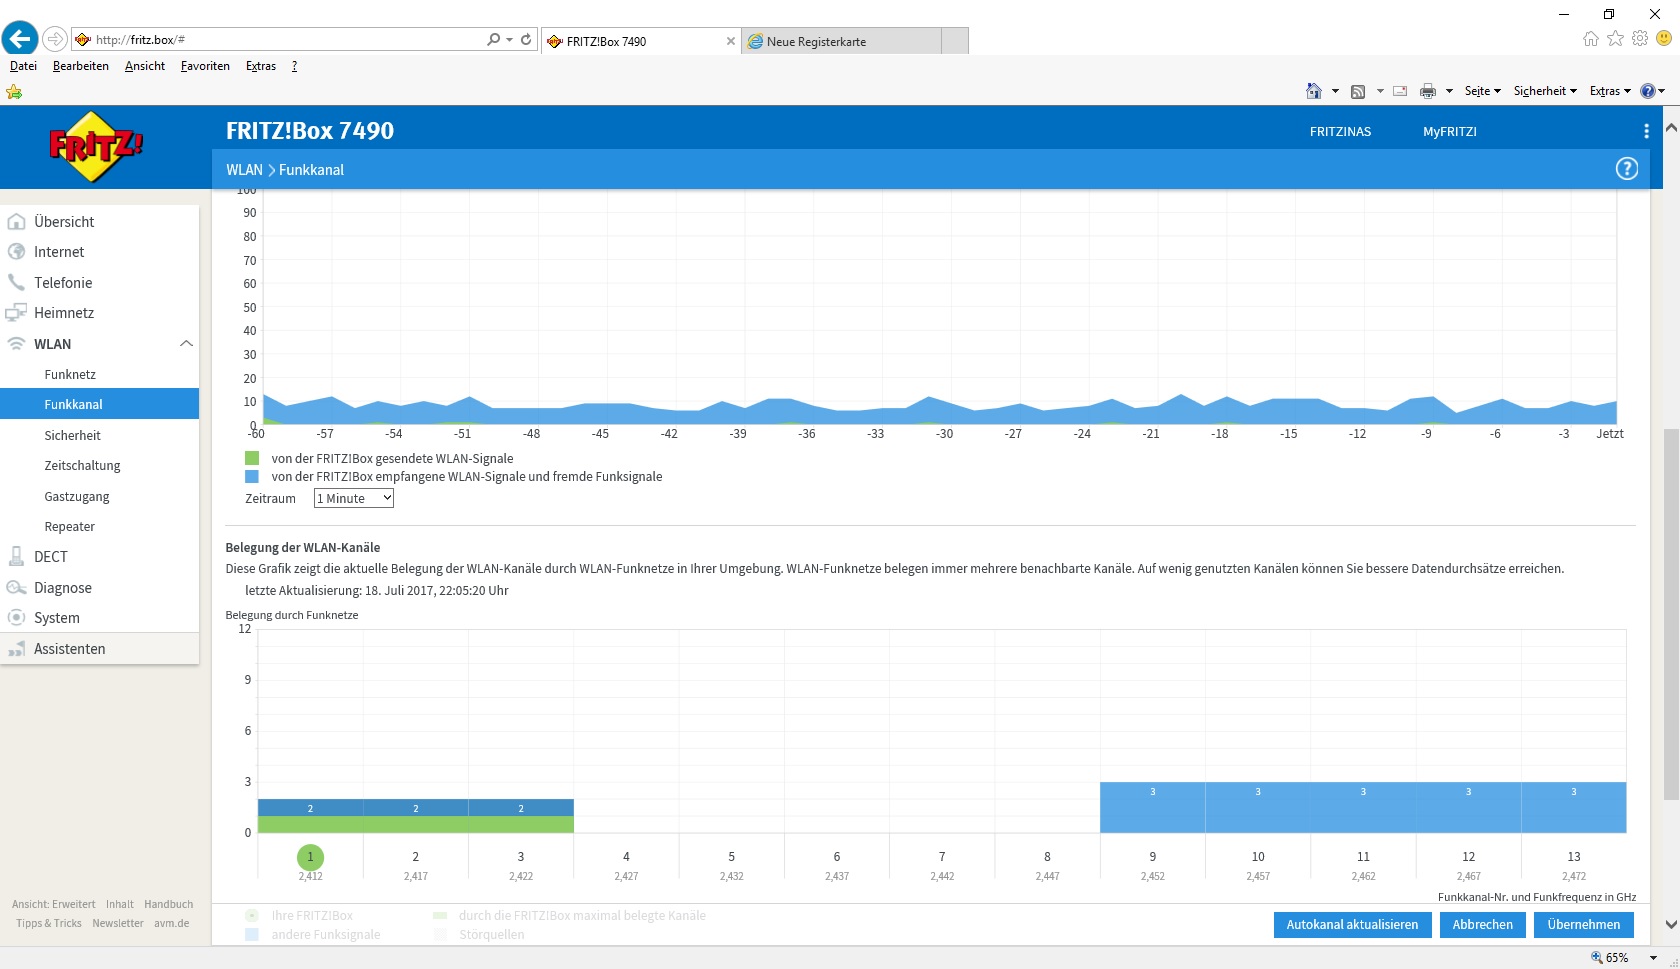The width and height of the screenshot is (1680, 969).
Task: Open the MyFRITZ! link
Action: click(1450, 131)
